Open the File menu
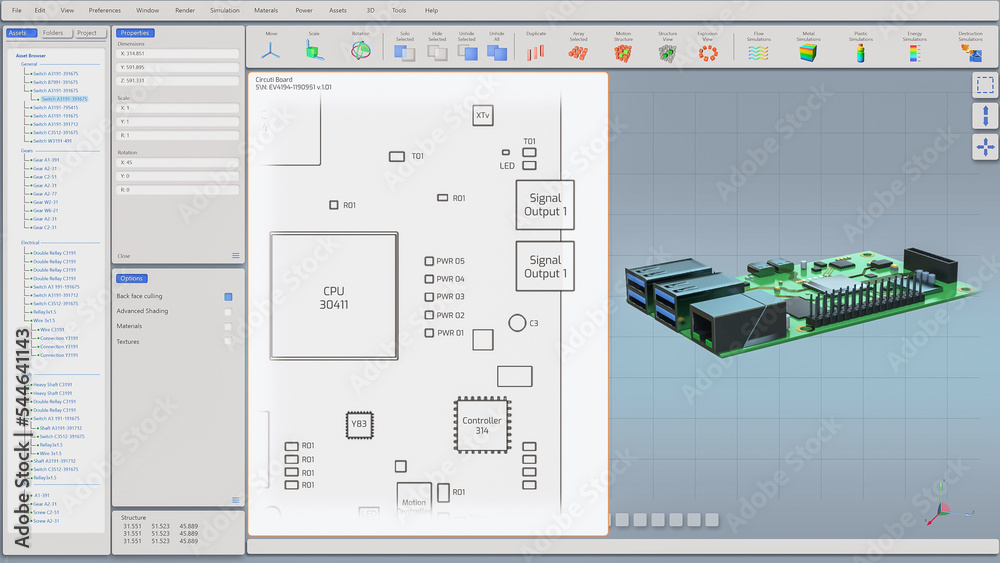 pyautogui.click(x=17, y=10)
